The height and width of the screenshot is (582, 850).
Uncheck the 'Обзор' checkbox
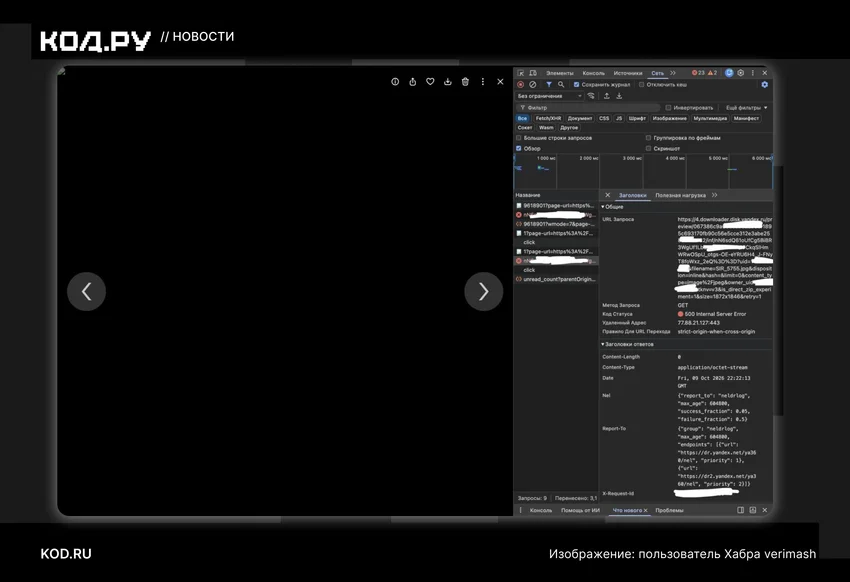coord(519,148)
